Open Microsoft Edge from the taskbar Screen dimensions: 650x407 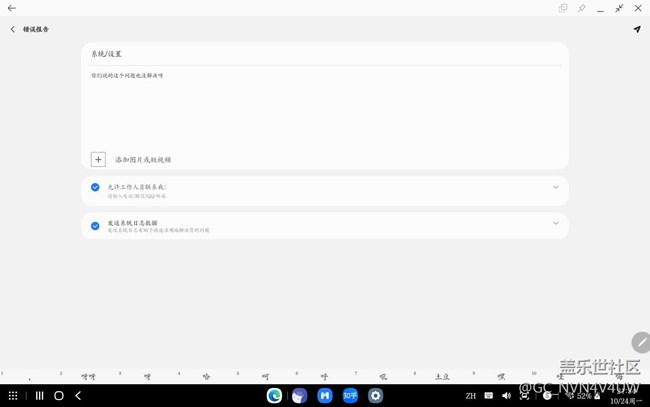pos(274,396)
